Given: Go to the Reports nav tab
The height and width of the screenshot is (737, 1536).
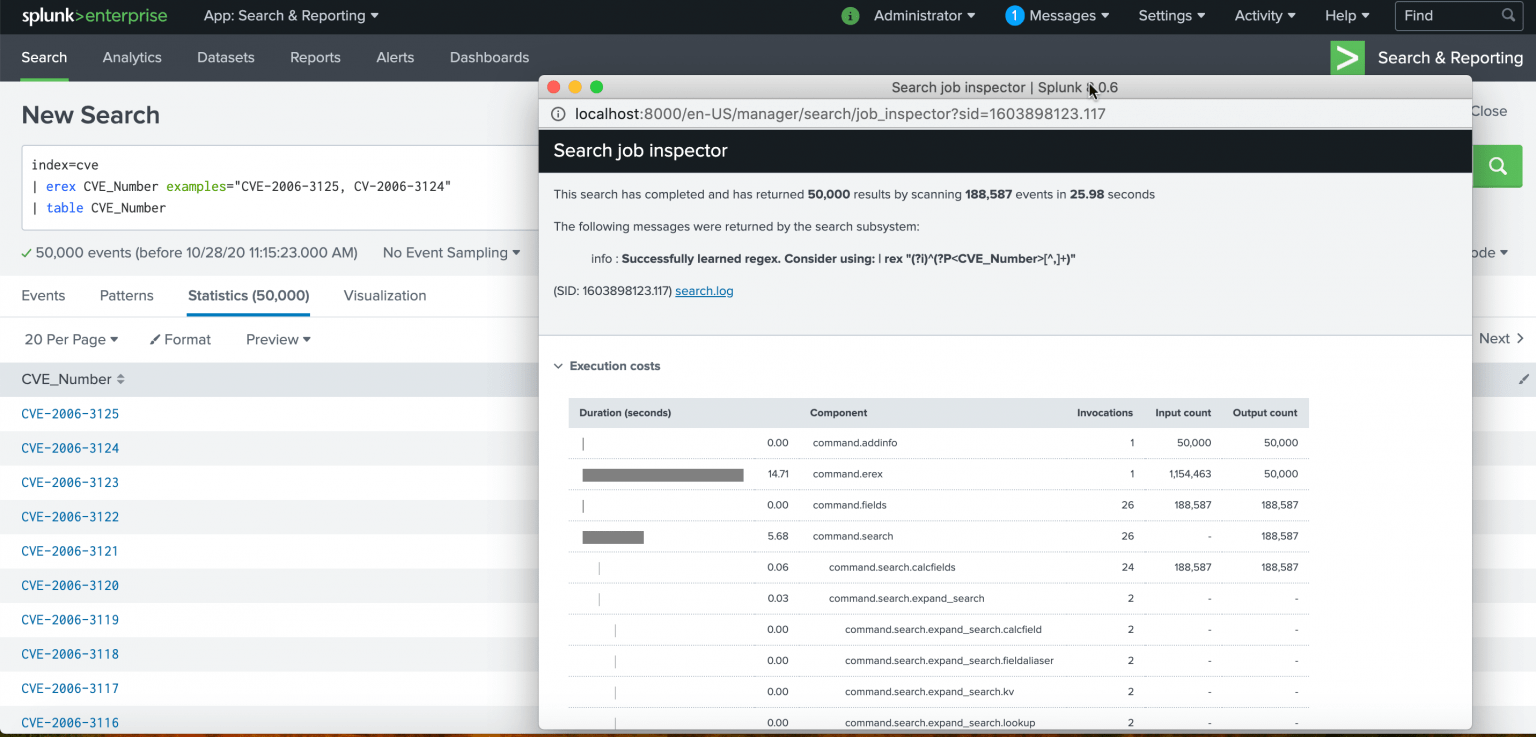Looking at the screenshot, I should (x=315, y=58).
